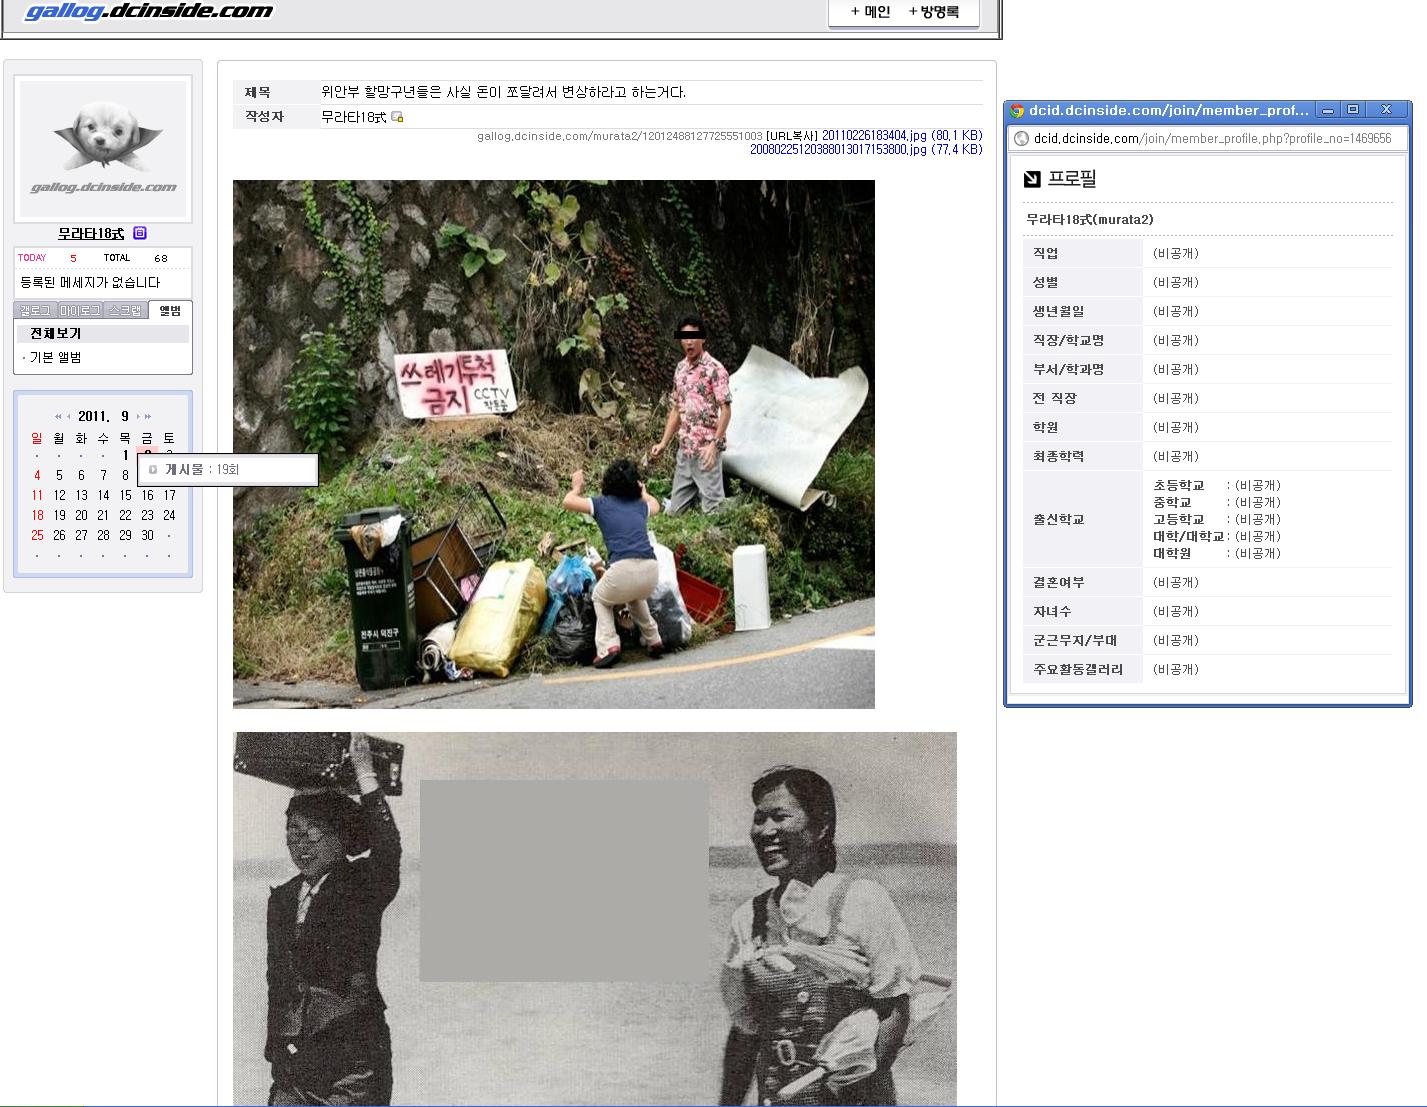Select the 앨범 tab
Viewport: 1427px width, 1107px height.
click(x=170, y=311)
